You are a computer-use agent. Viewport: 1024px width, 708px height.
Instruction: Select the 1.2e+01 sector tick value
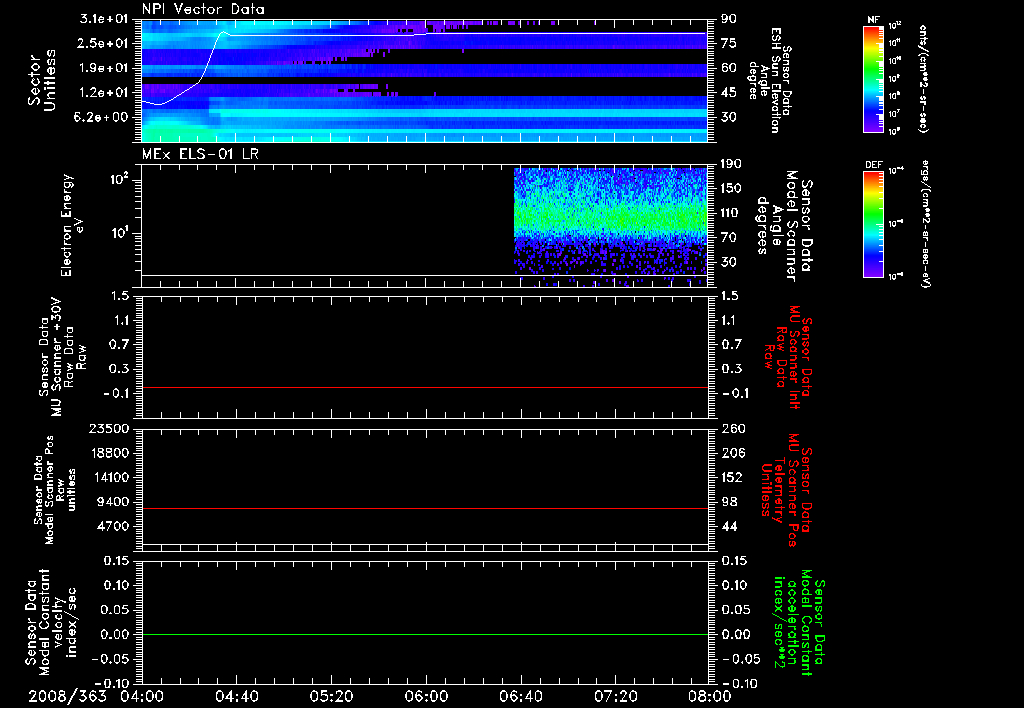(103, 93)
